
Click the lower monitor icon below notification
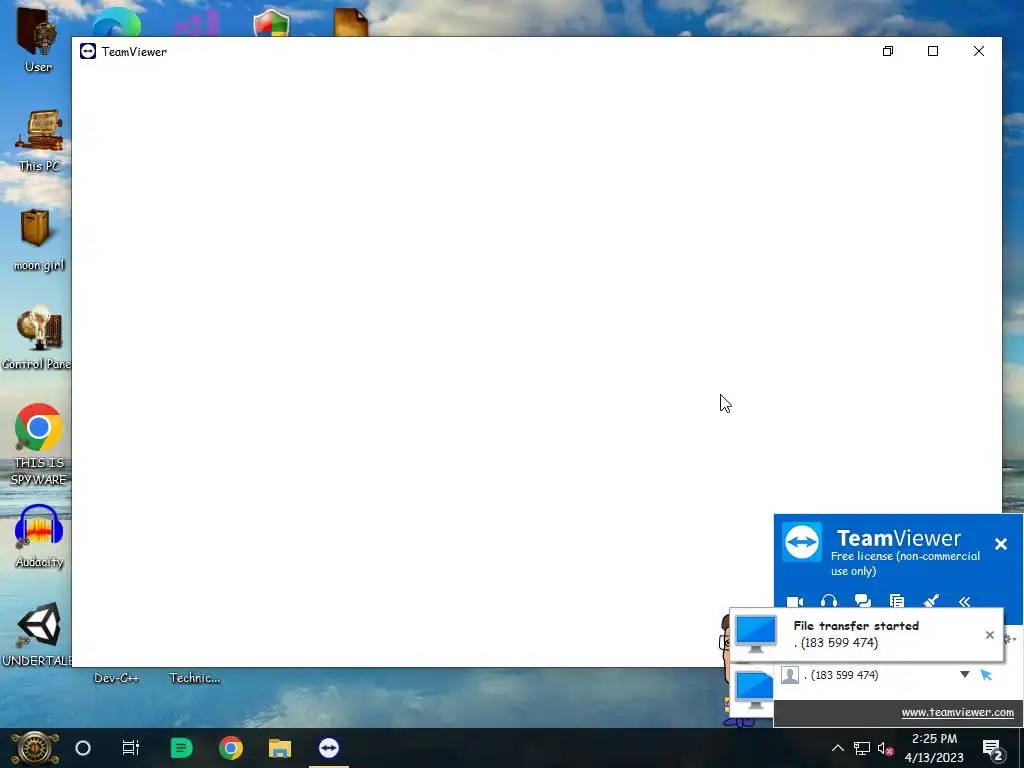click(754, 689)
